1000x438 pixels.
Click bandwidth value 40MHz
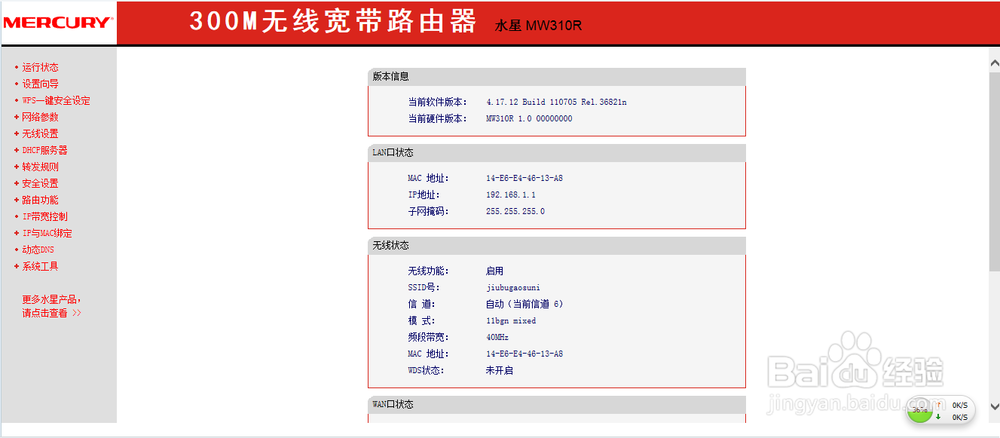(497, 337)
